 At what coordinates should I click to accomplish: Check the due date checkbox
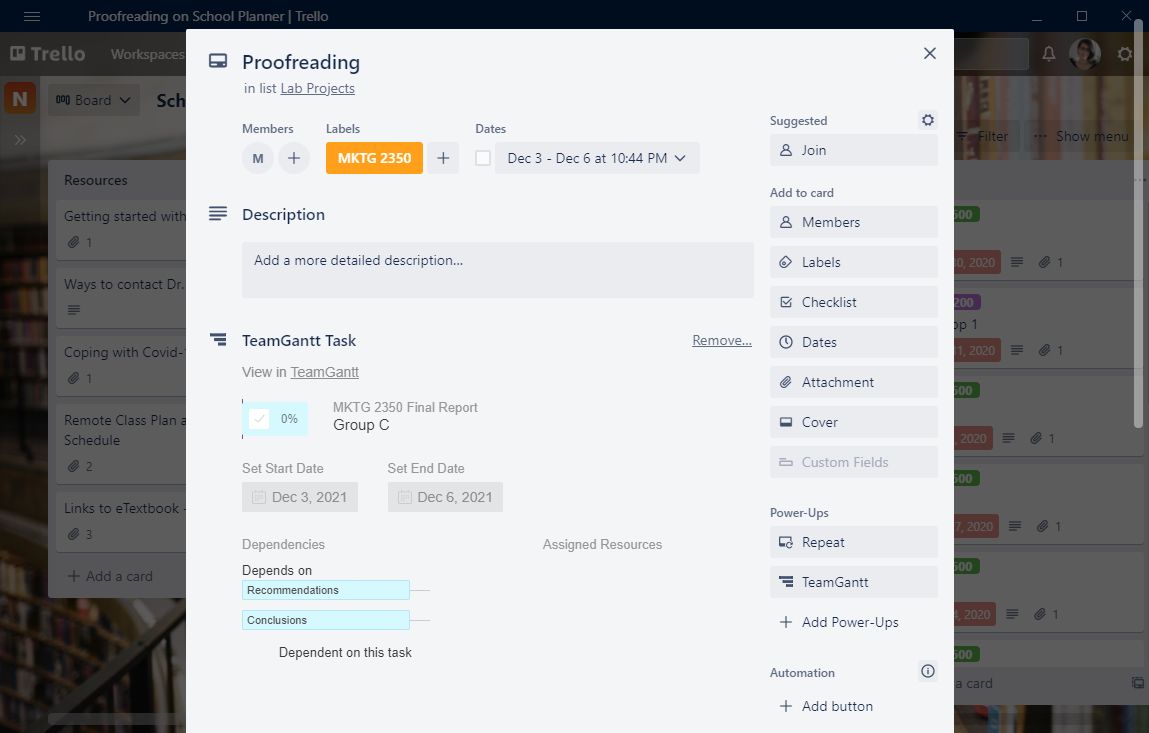[483, 157]
